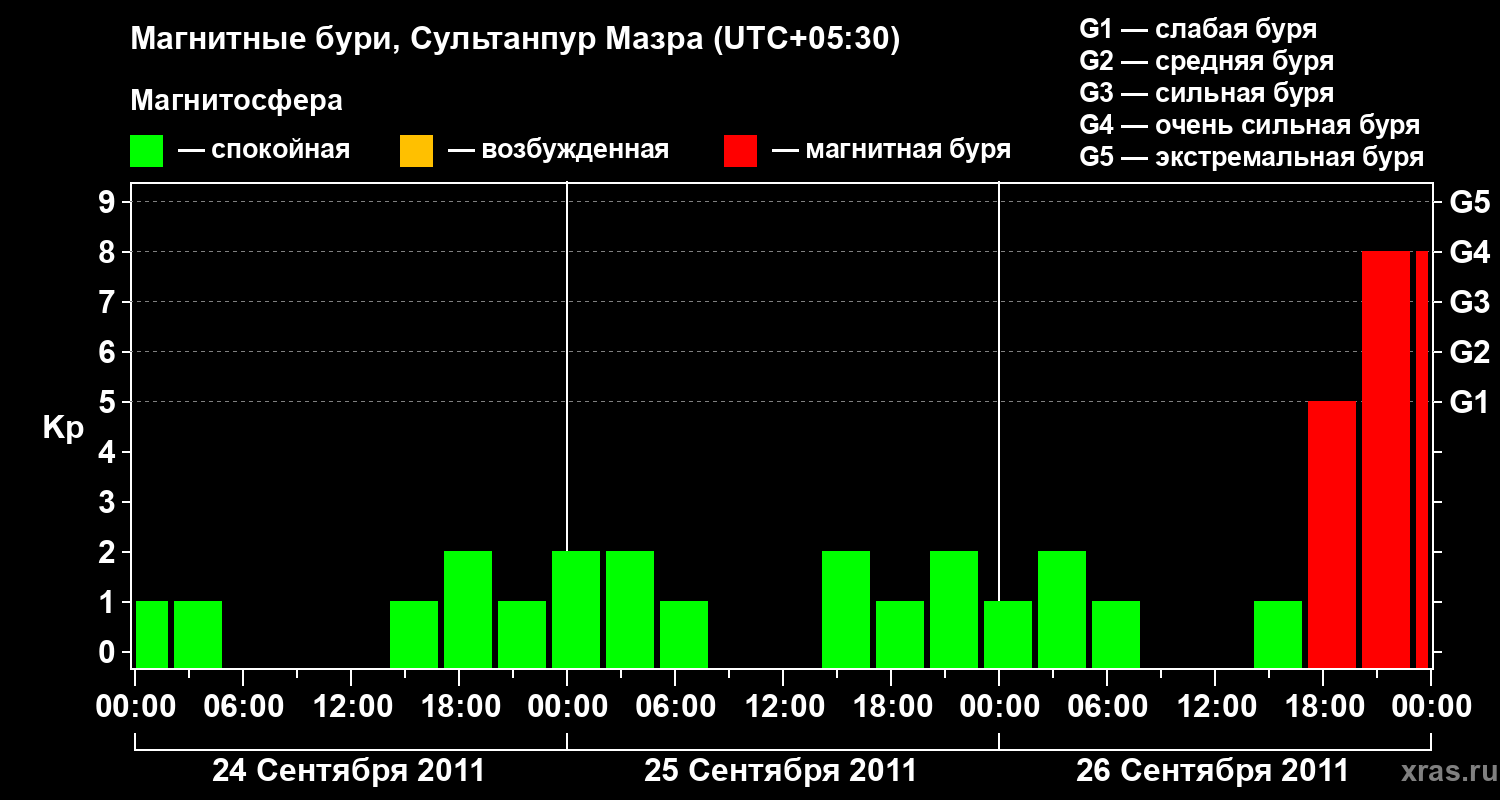Click the '— магнитная буря' legend label
Viewport: 1500px width, 800px height.
892,151
